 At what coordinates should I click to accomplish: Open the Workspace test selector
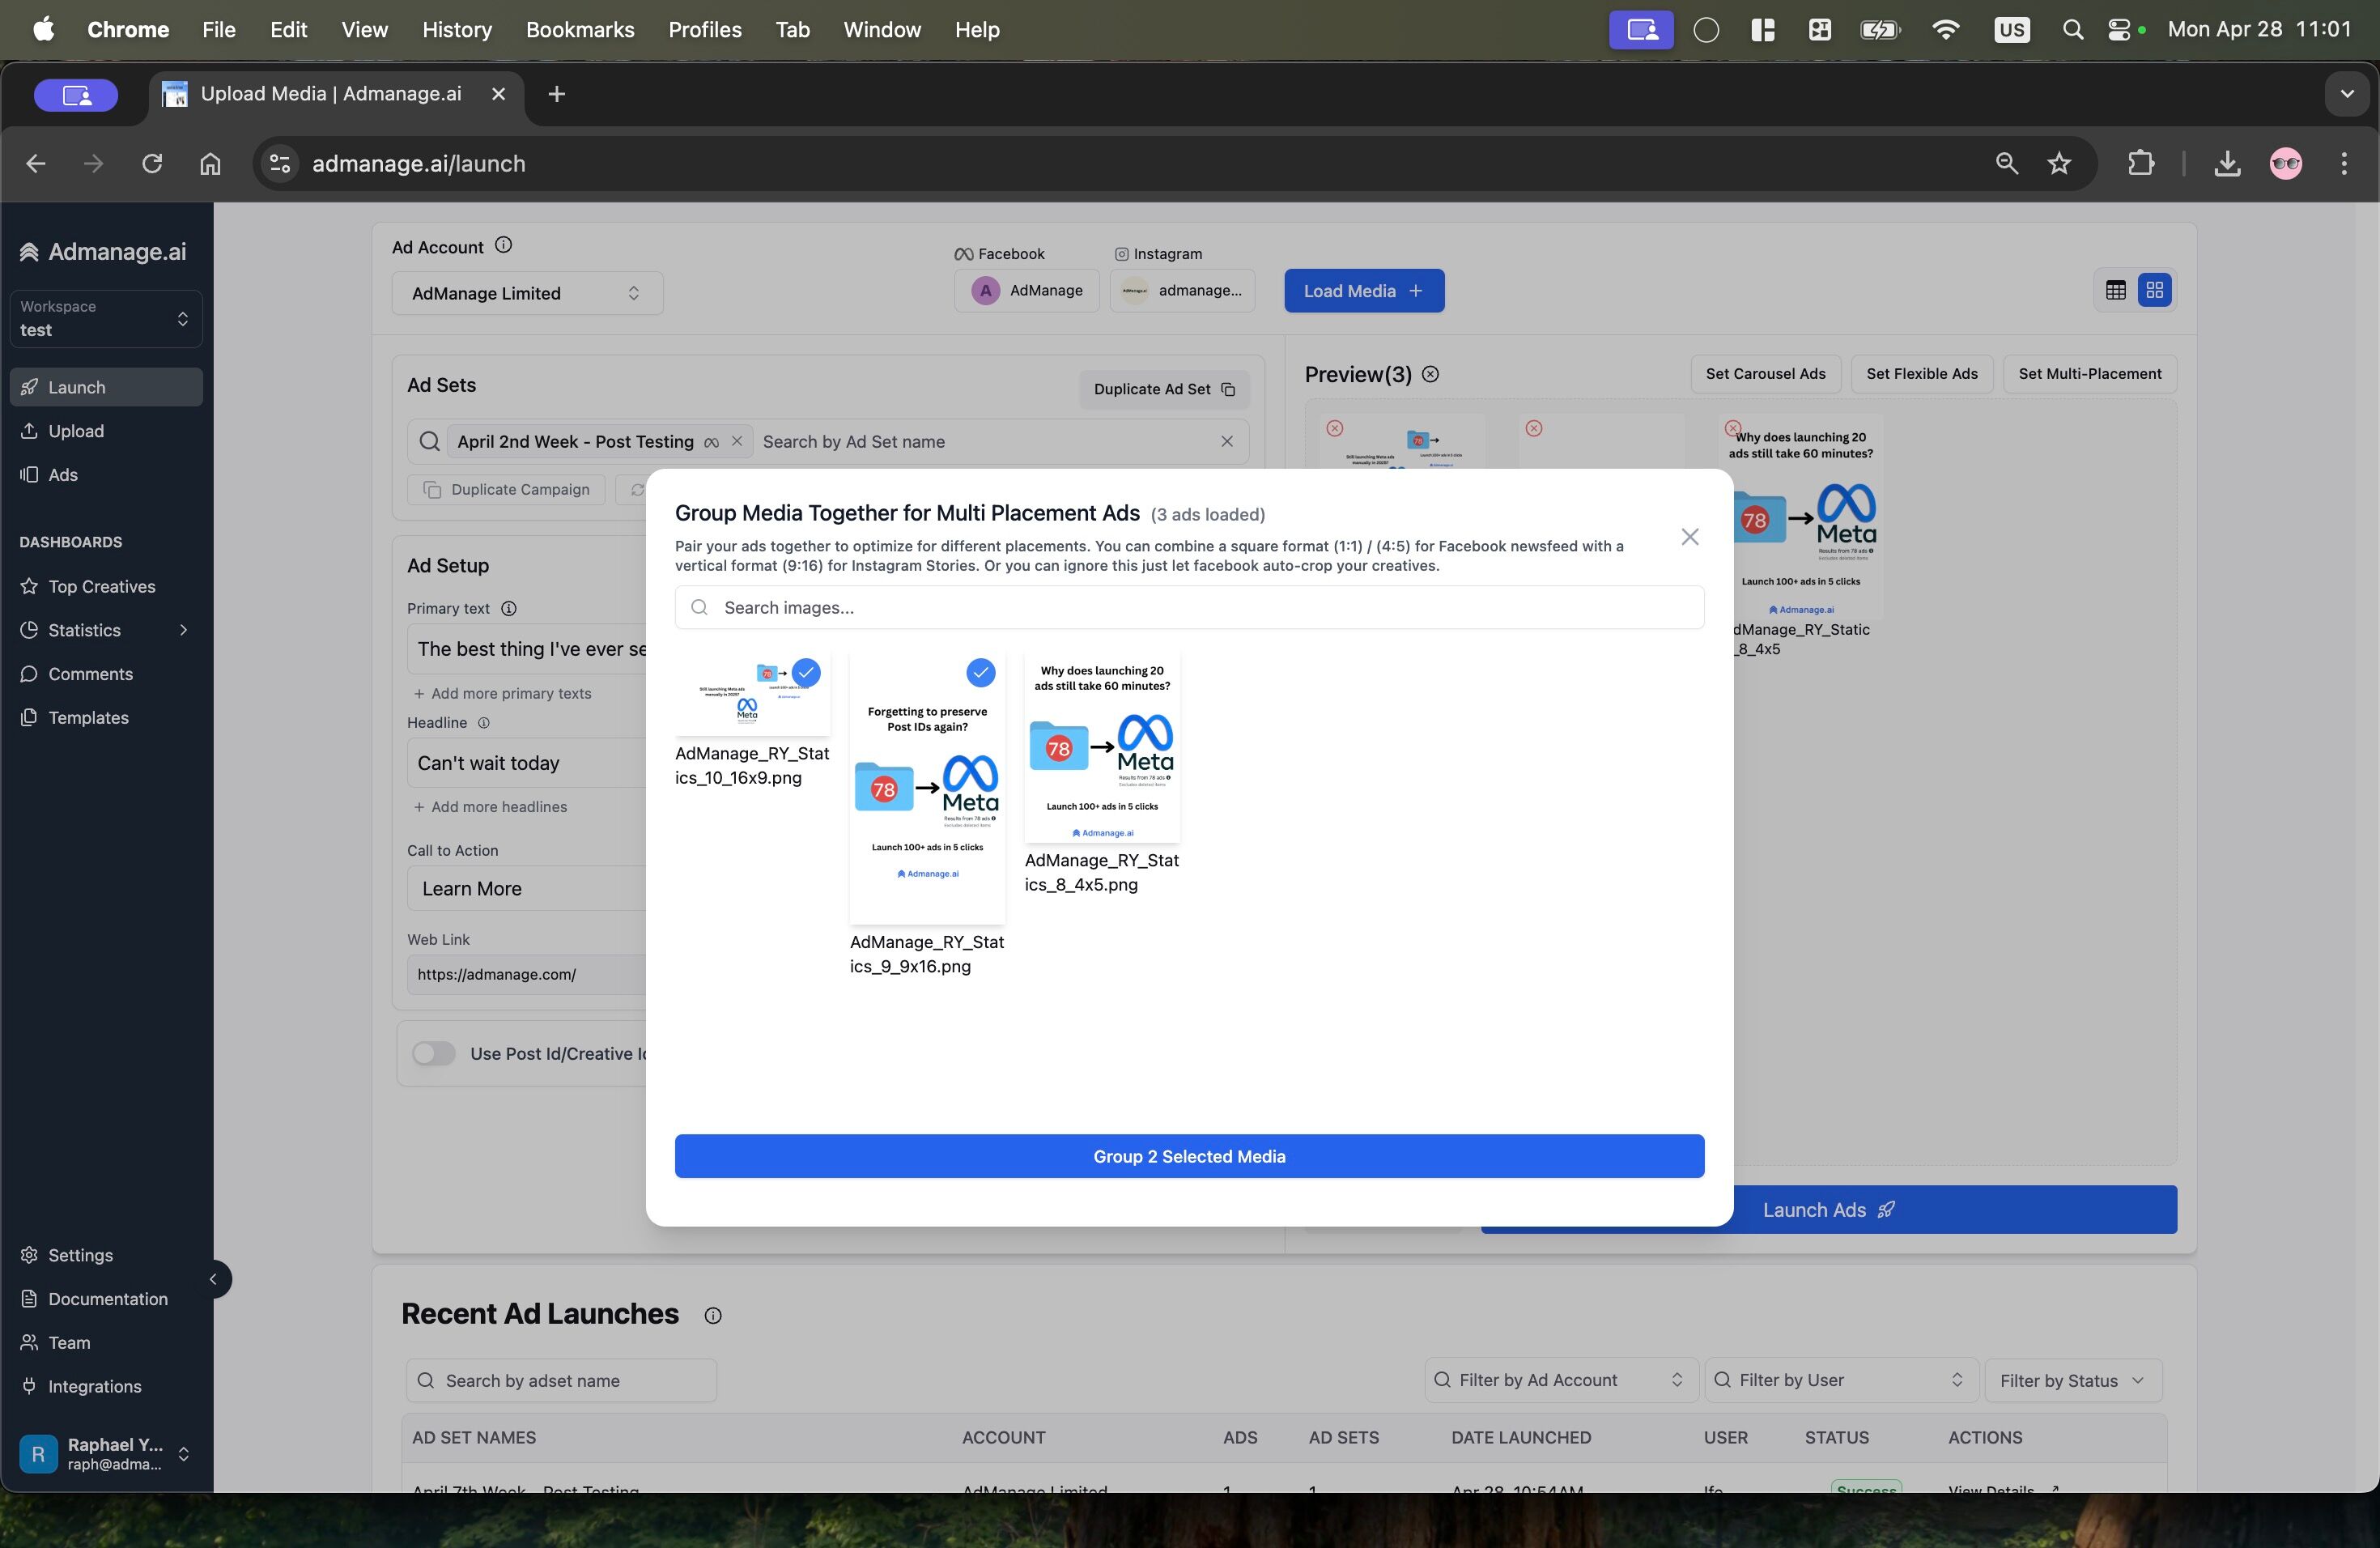coord(105,318)
